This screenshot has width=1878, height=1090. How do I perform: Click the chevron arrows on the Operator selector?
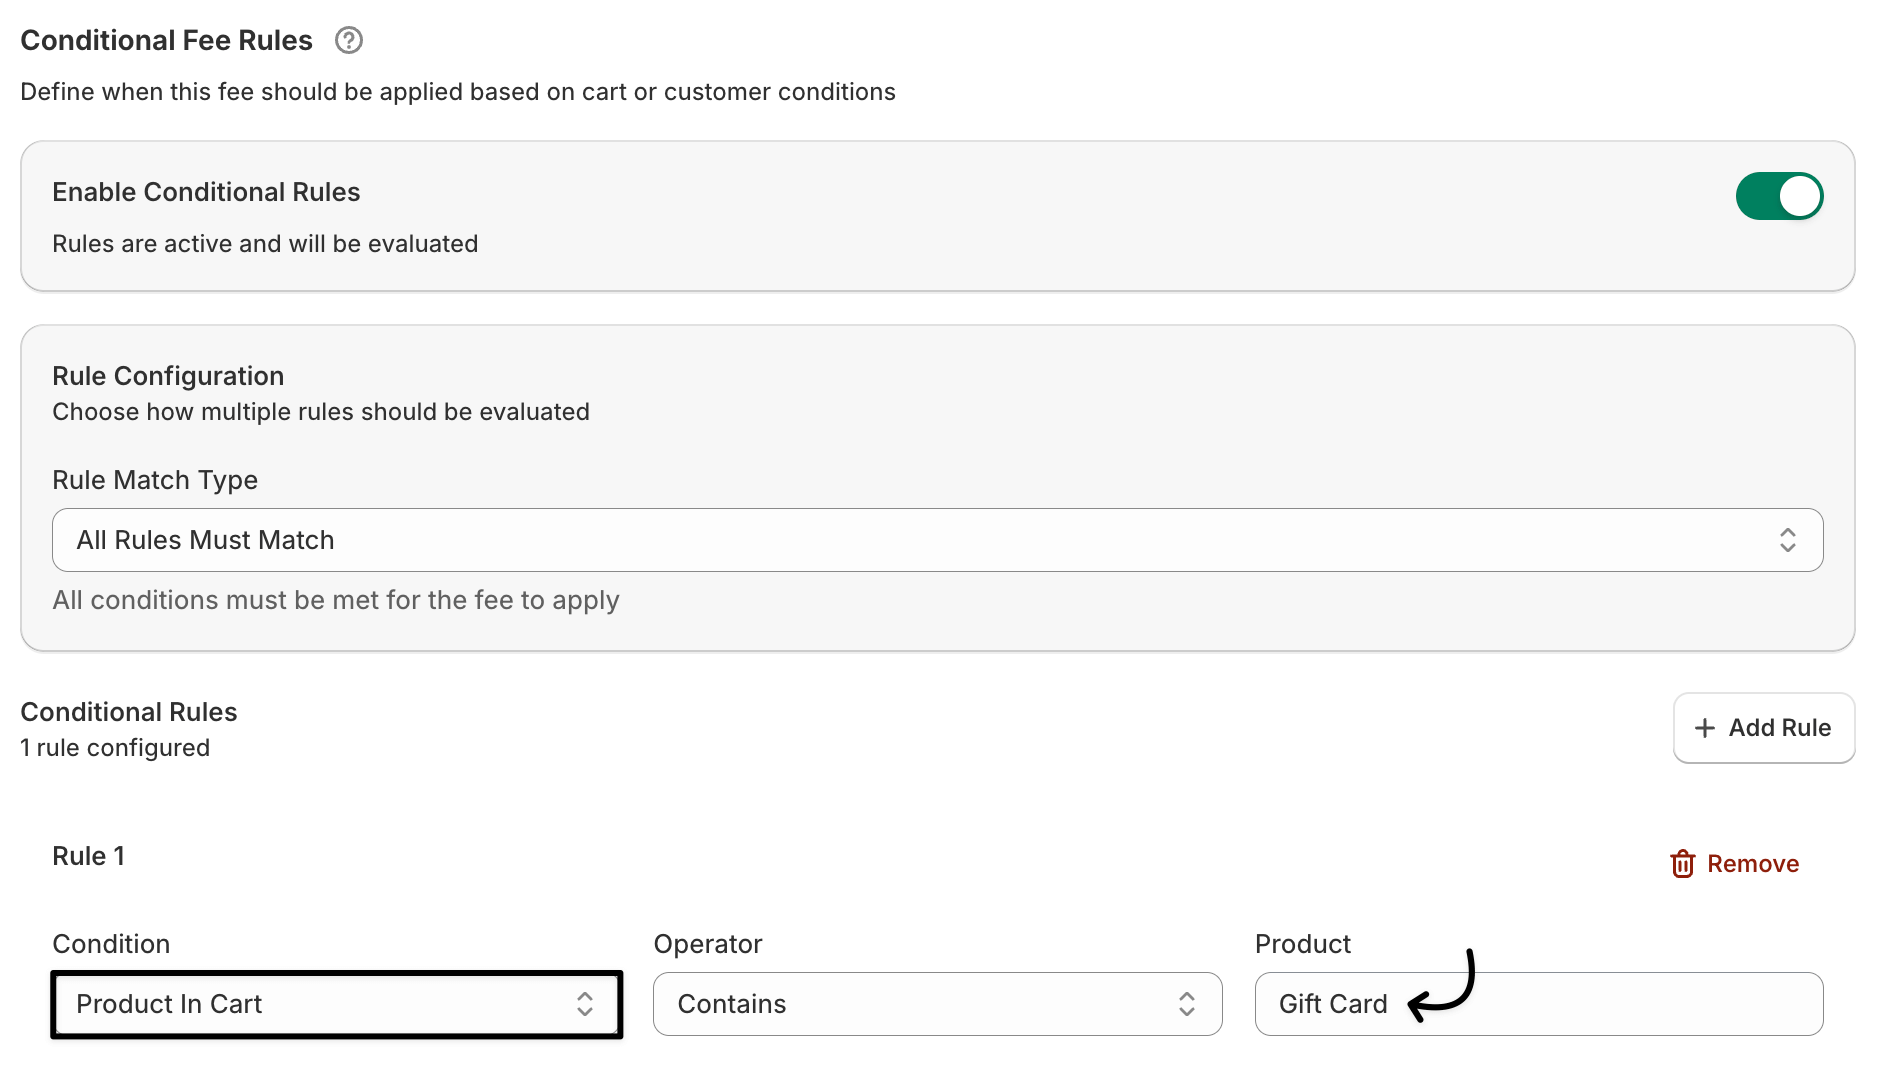[x=1187, y=1004]
